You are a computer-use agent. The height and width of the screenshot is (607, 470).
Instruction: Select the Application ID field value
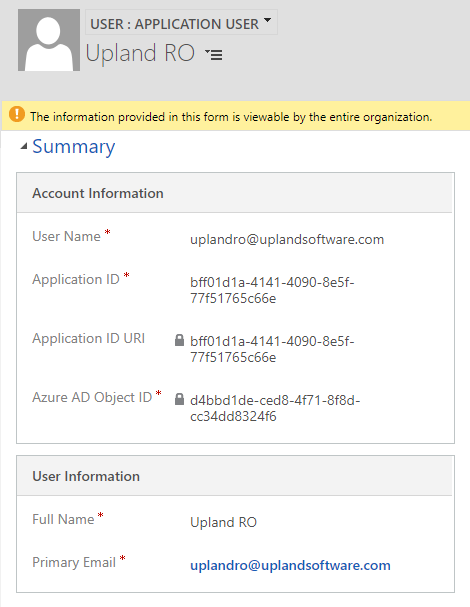click(272, 290)
